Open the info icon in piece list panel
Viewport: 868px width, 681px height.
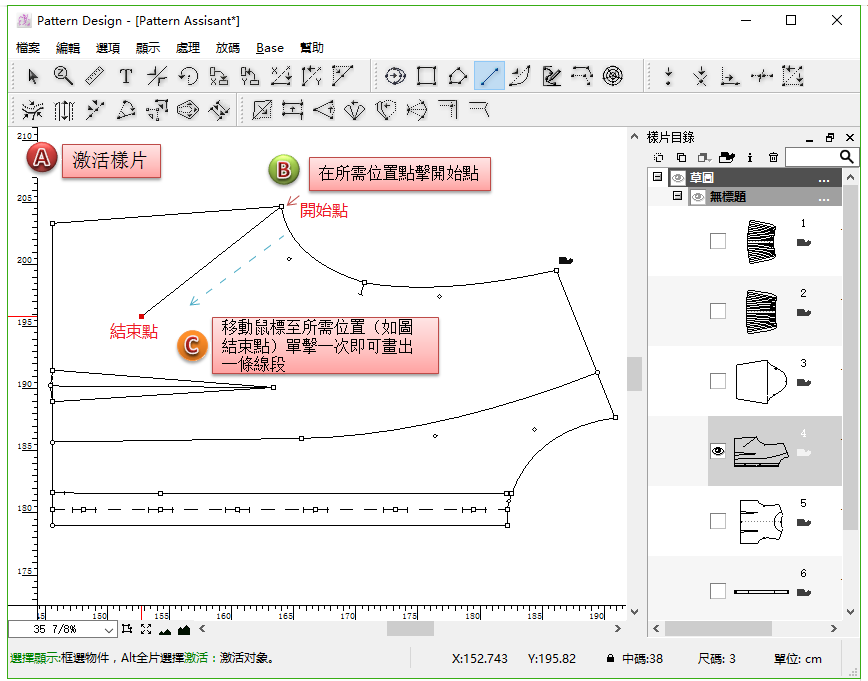point(750,157)
